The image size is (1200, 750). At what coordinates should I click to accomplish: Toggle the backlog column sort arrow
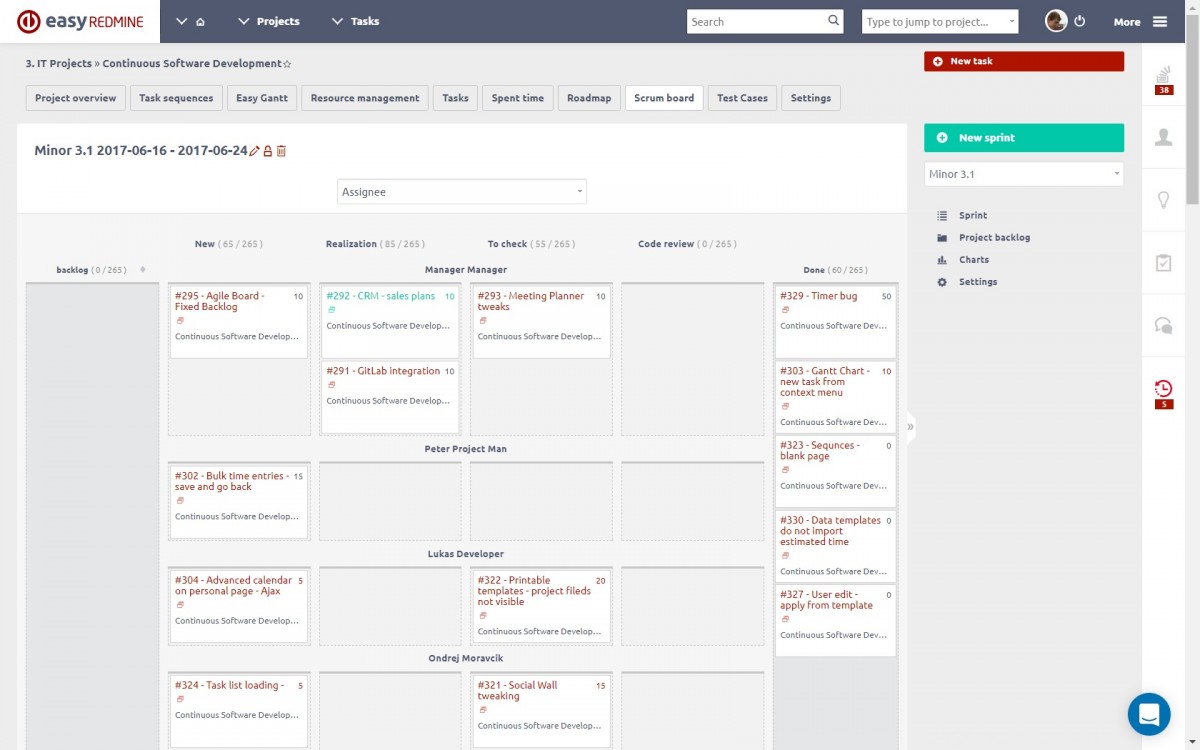(142, 269)
